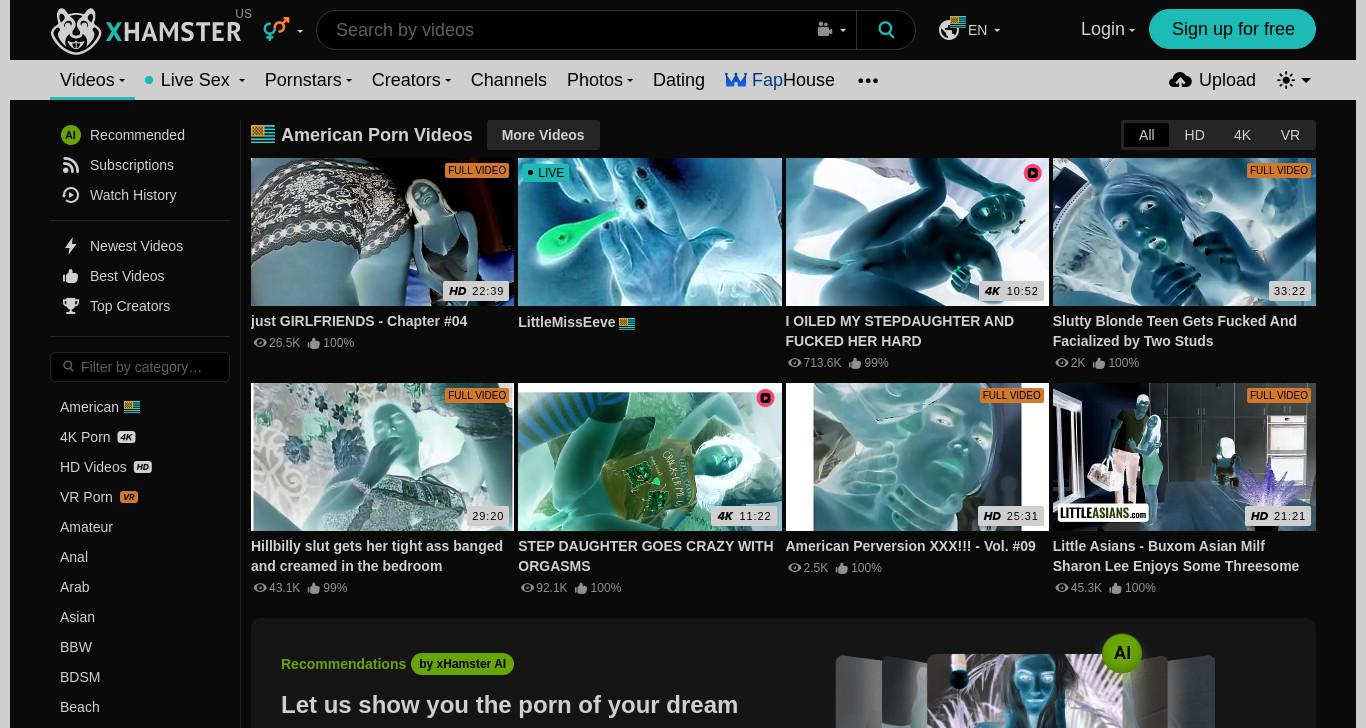Click the FapHouse crown icon
The width and height of the screenshot is (1366, 728).
click(736, 80)
